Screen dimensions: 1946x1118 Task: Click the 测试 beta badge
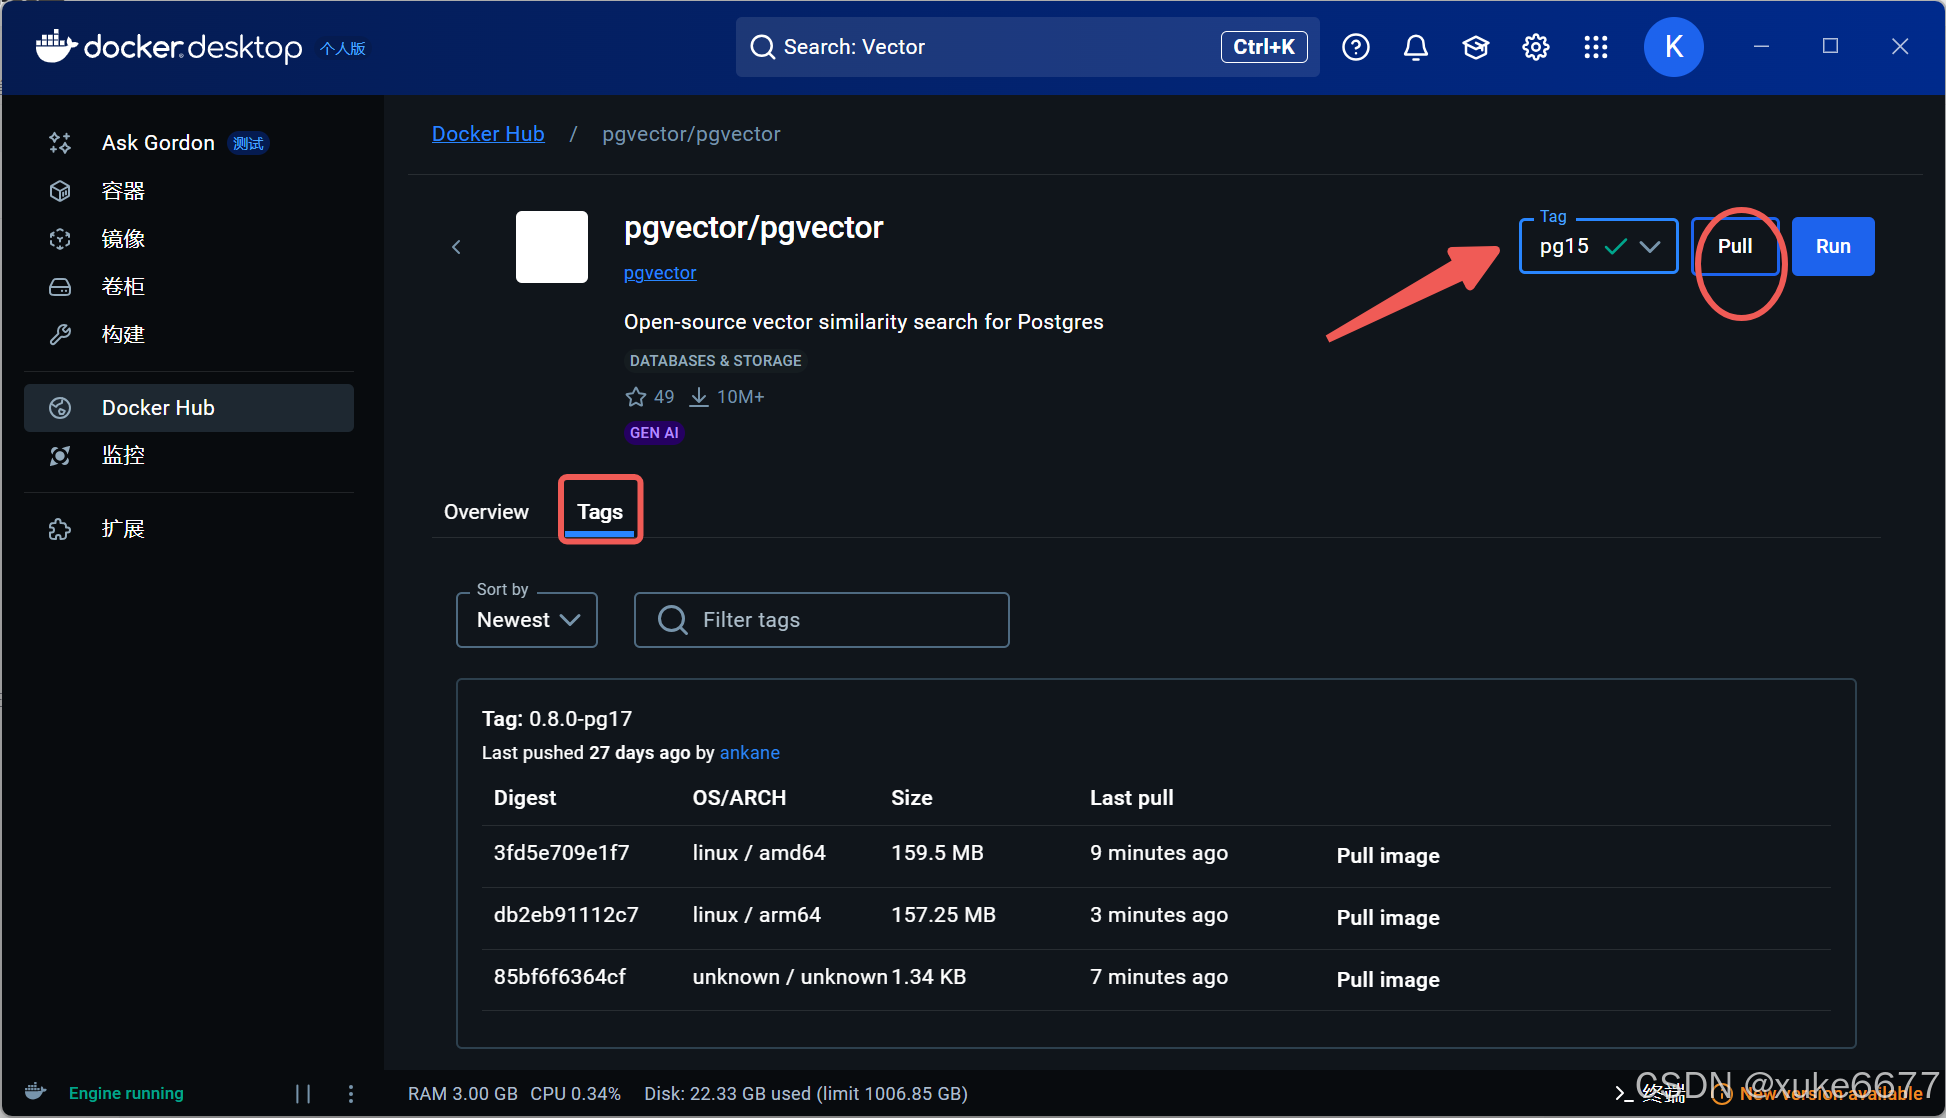248,144
